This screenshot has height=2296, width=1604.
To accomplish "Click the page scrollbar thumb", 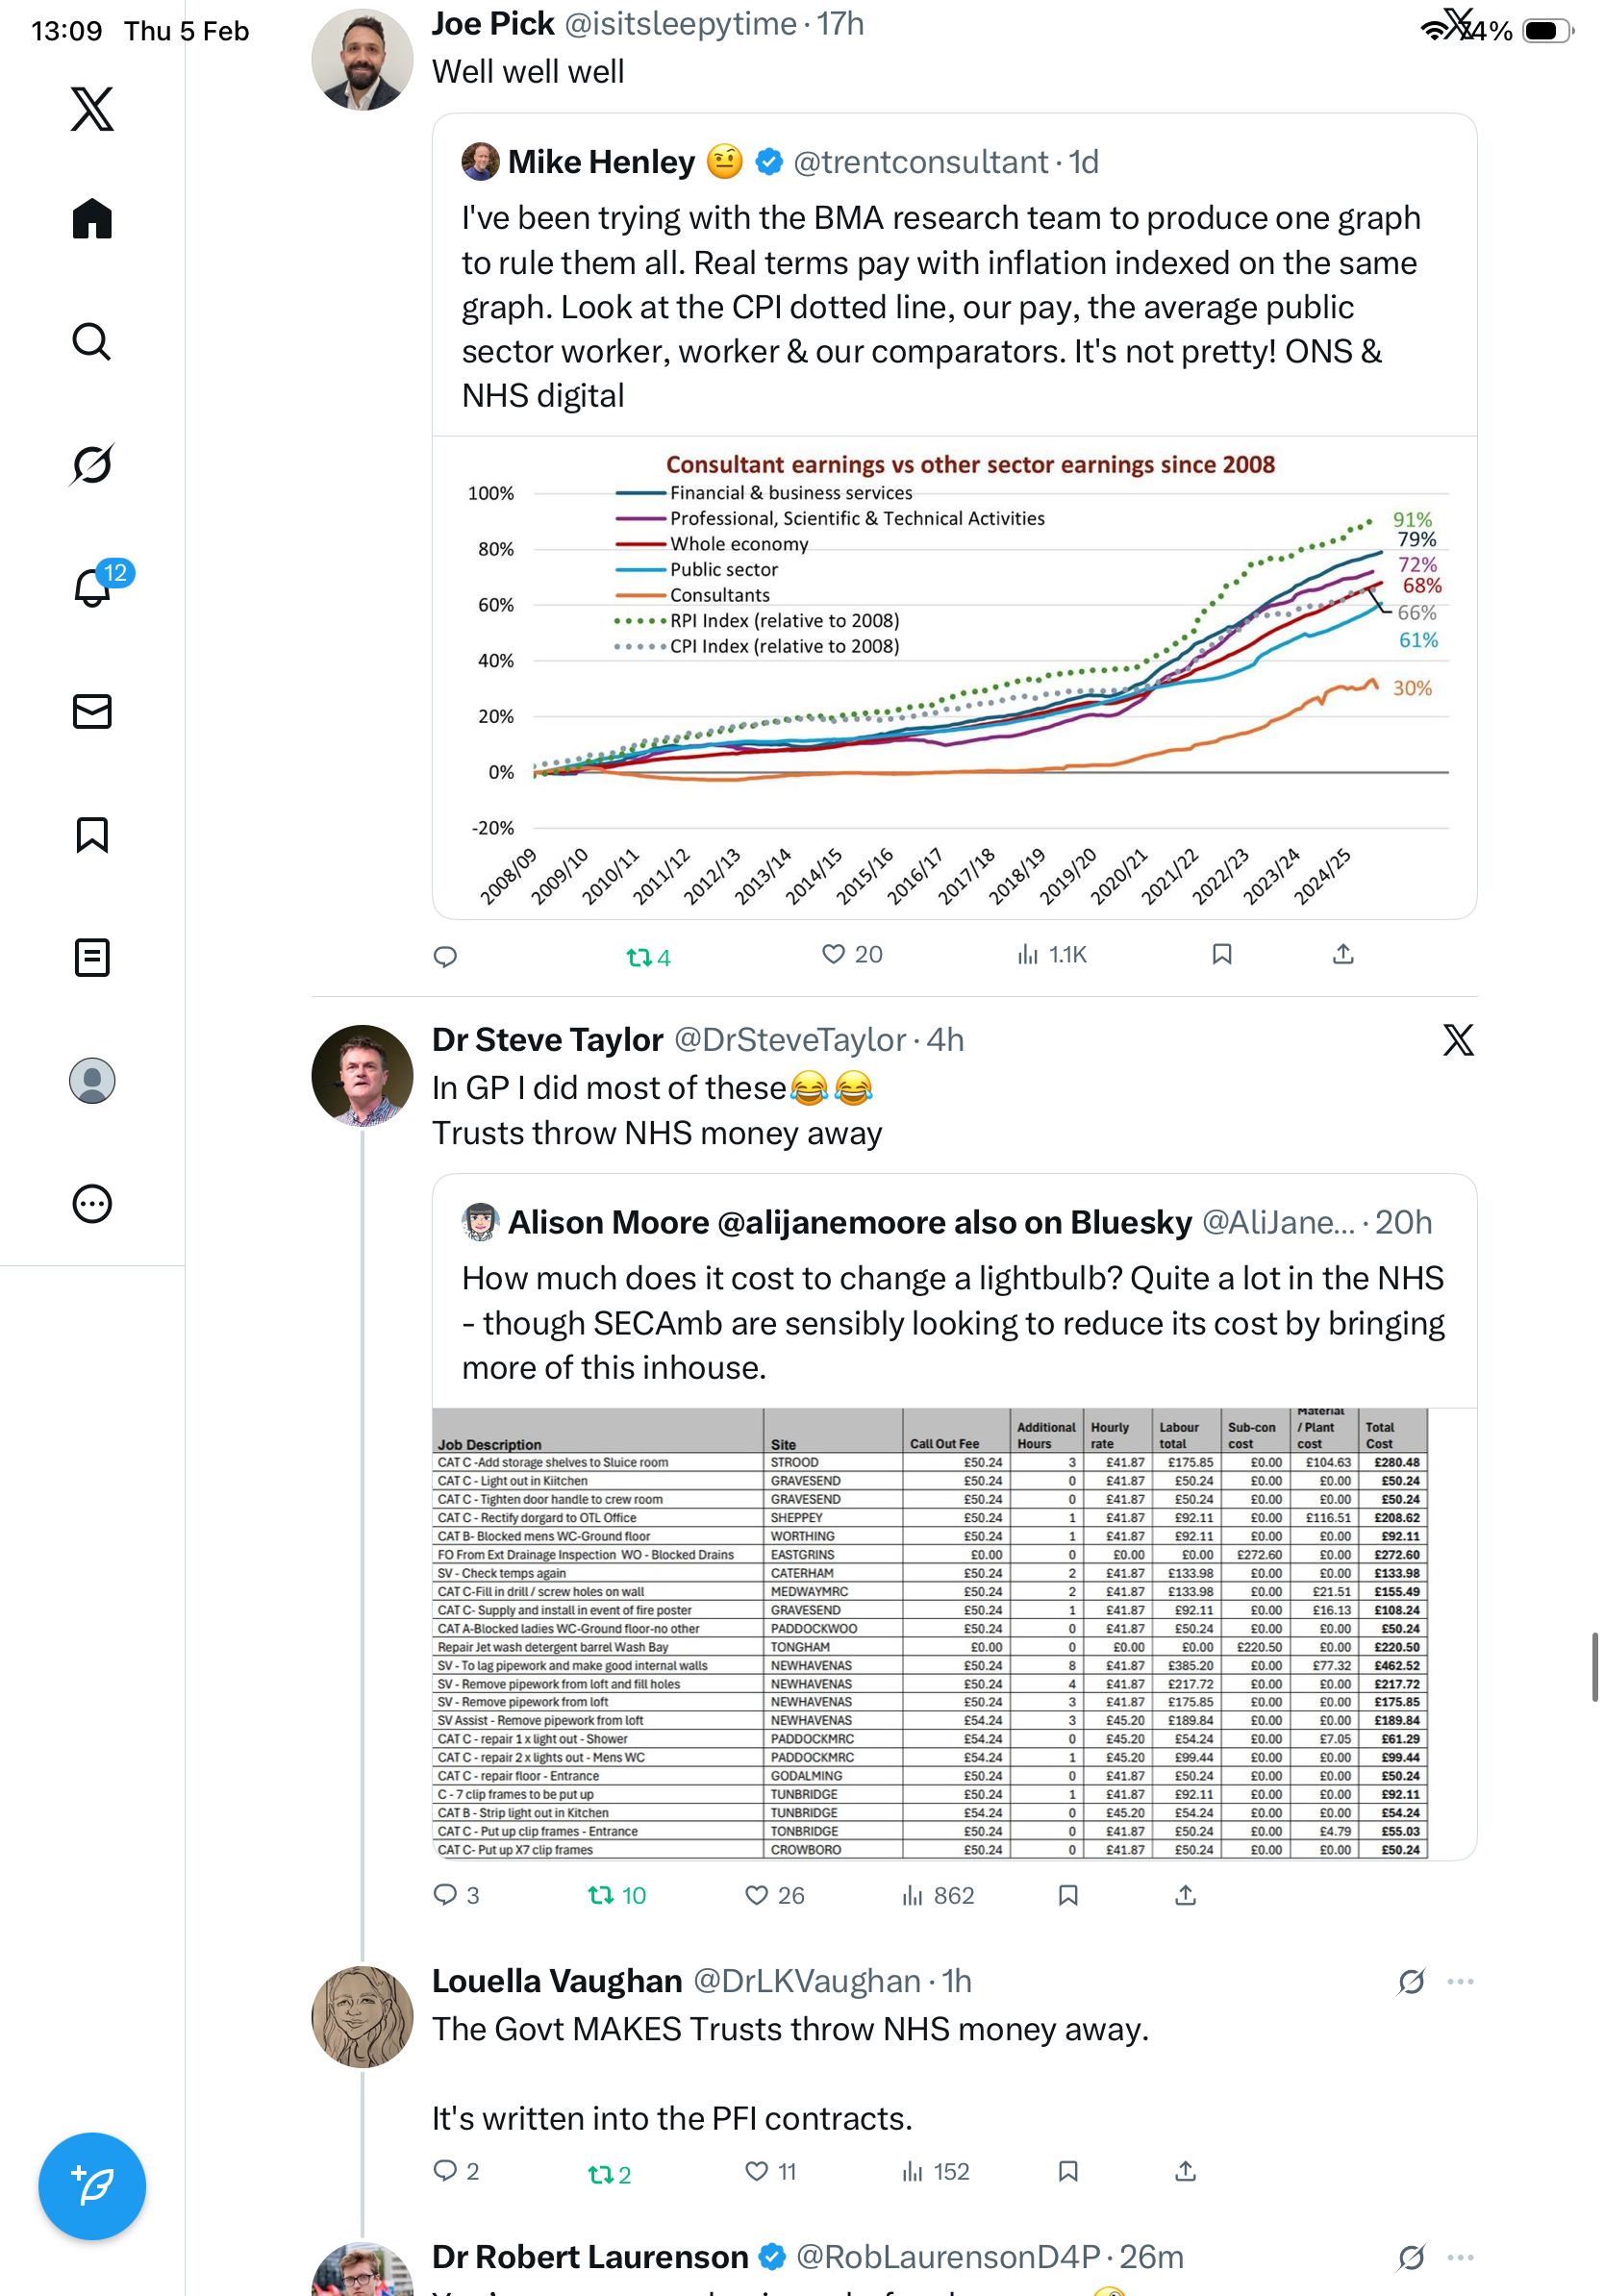I will [x=1594, y=1666].
